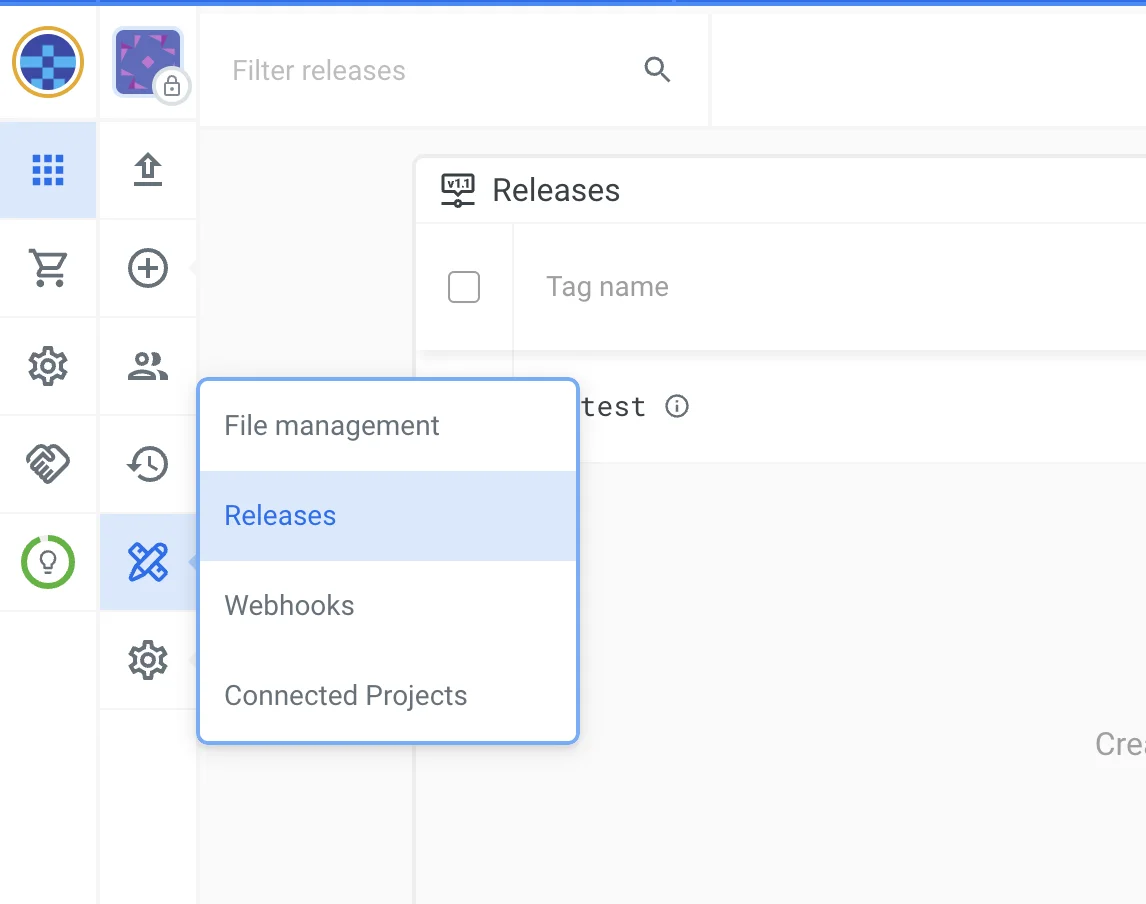Click the organization avatar logo
The image size is (1146, 904).
click(x=48, y=62)
